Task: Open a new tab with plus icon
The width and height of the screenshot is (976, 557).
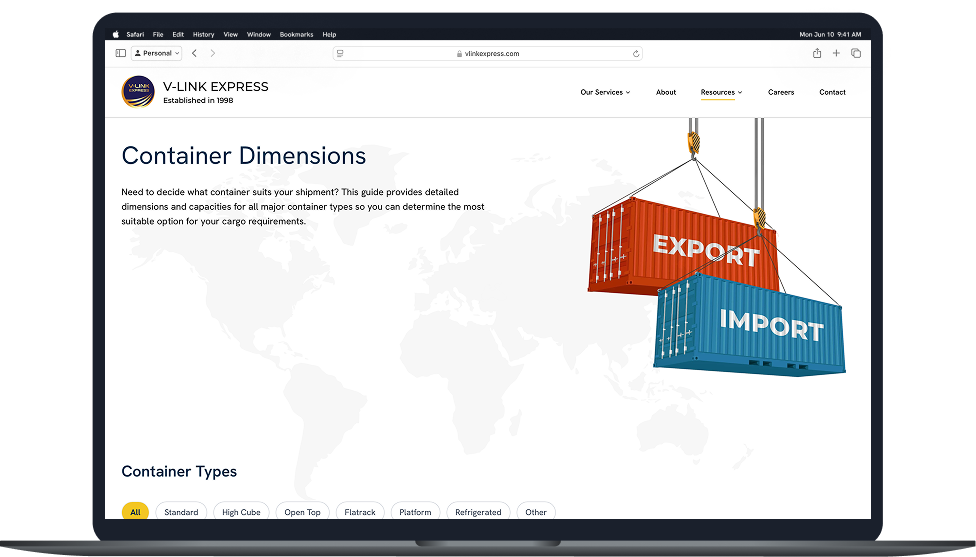Action: (836, 53)
